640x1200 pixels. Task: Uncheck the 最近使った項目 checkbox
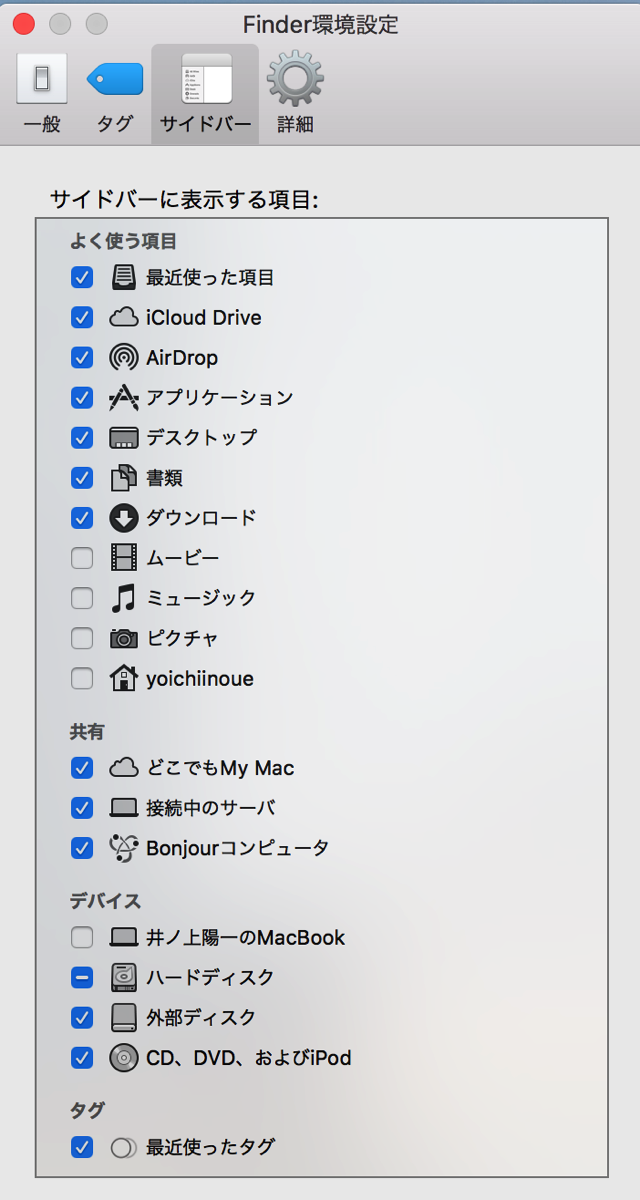(x=82, y=277)
